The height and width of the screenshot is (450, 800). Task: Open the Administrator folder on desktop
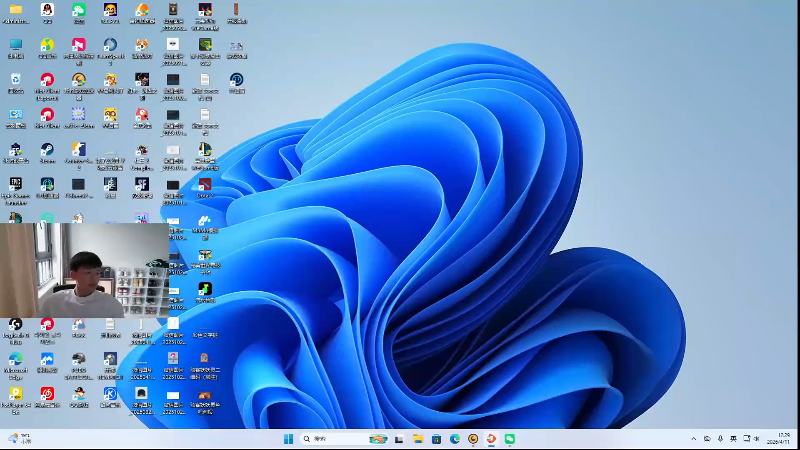point(16,11)
